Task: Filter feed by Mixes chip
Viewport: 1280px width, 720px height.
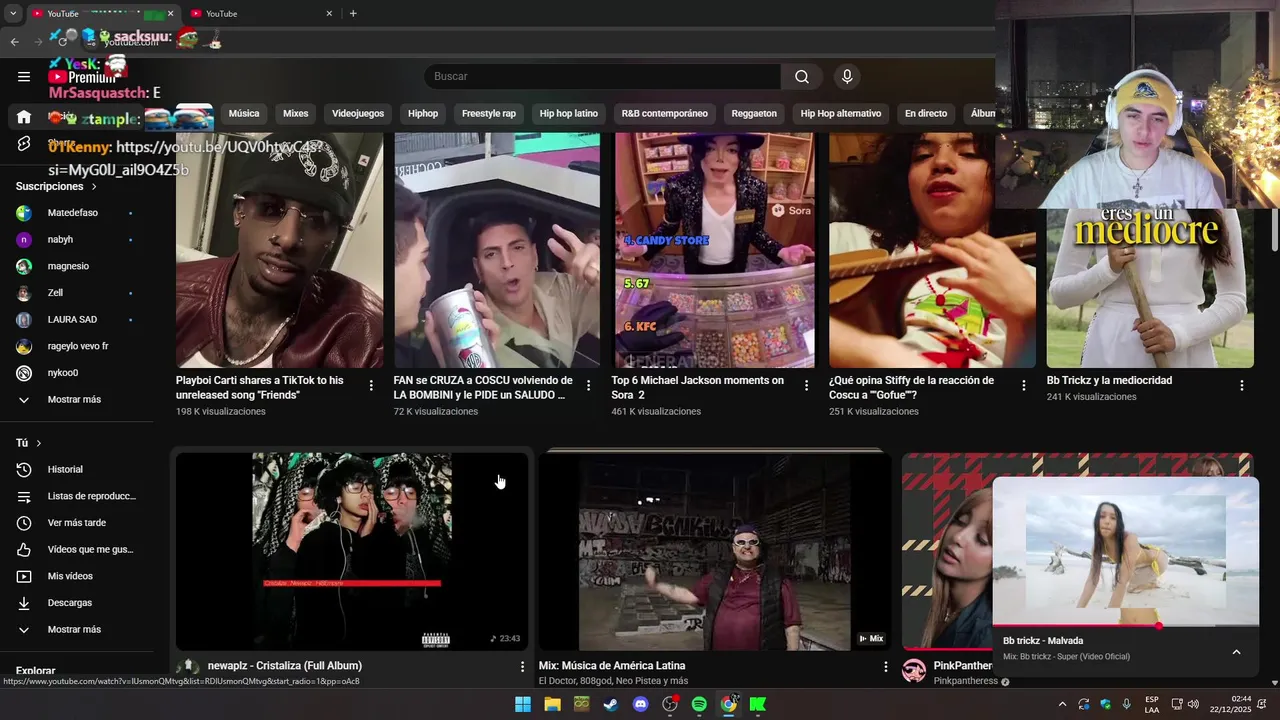Action: [x=296, y=114]
